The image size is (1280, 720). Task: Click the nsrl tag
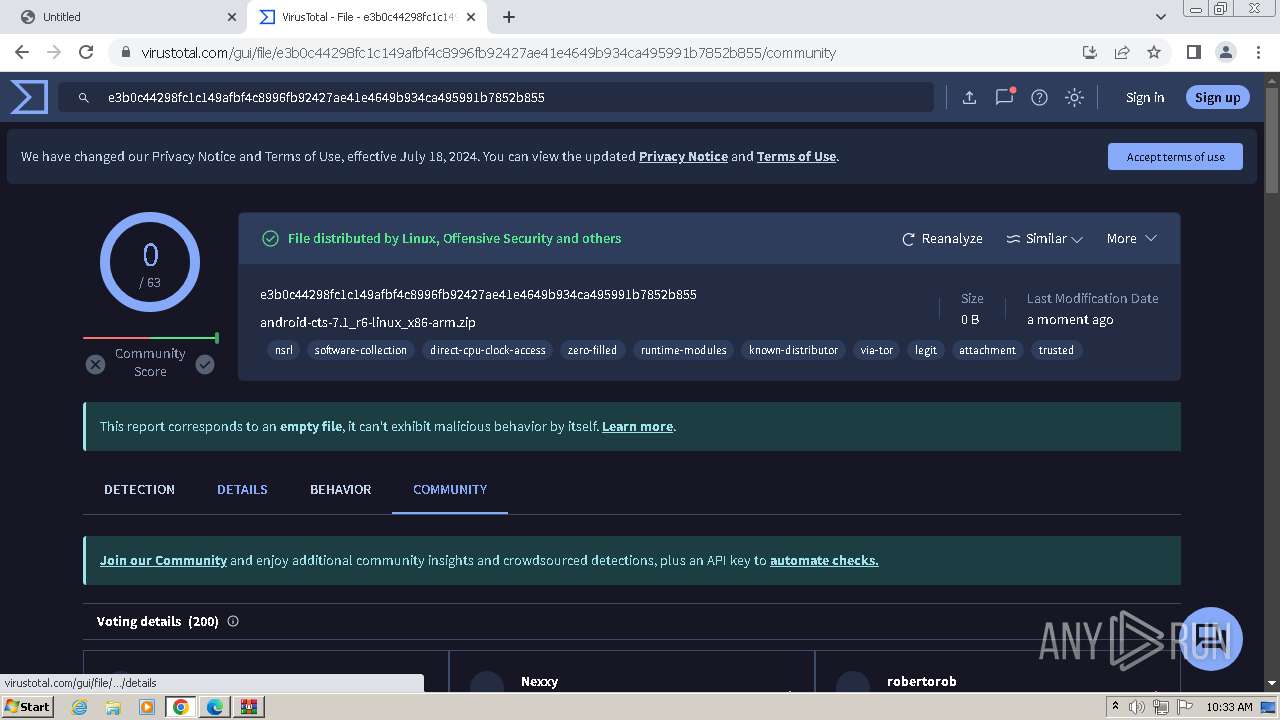click(x=284, y=350)
